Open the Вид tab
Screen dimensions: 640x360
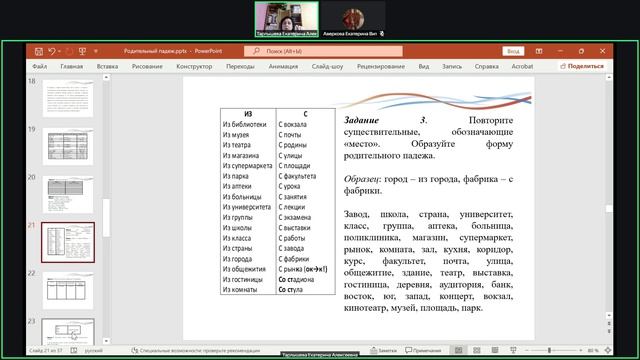tap(424, 66)
